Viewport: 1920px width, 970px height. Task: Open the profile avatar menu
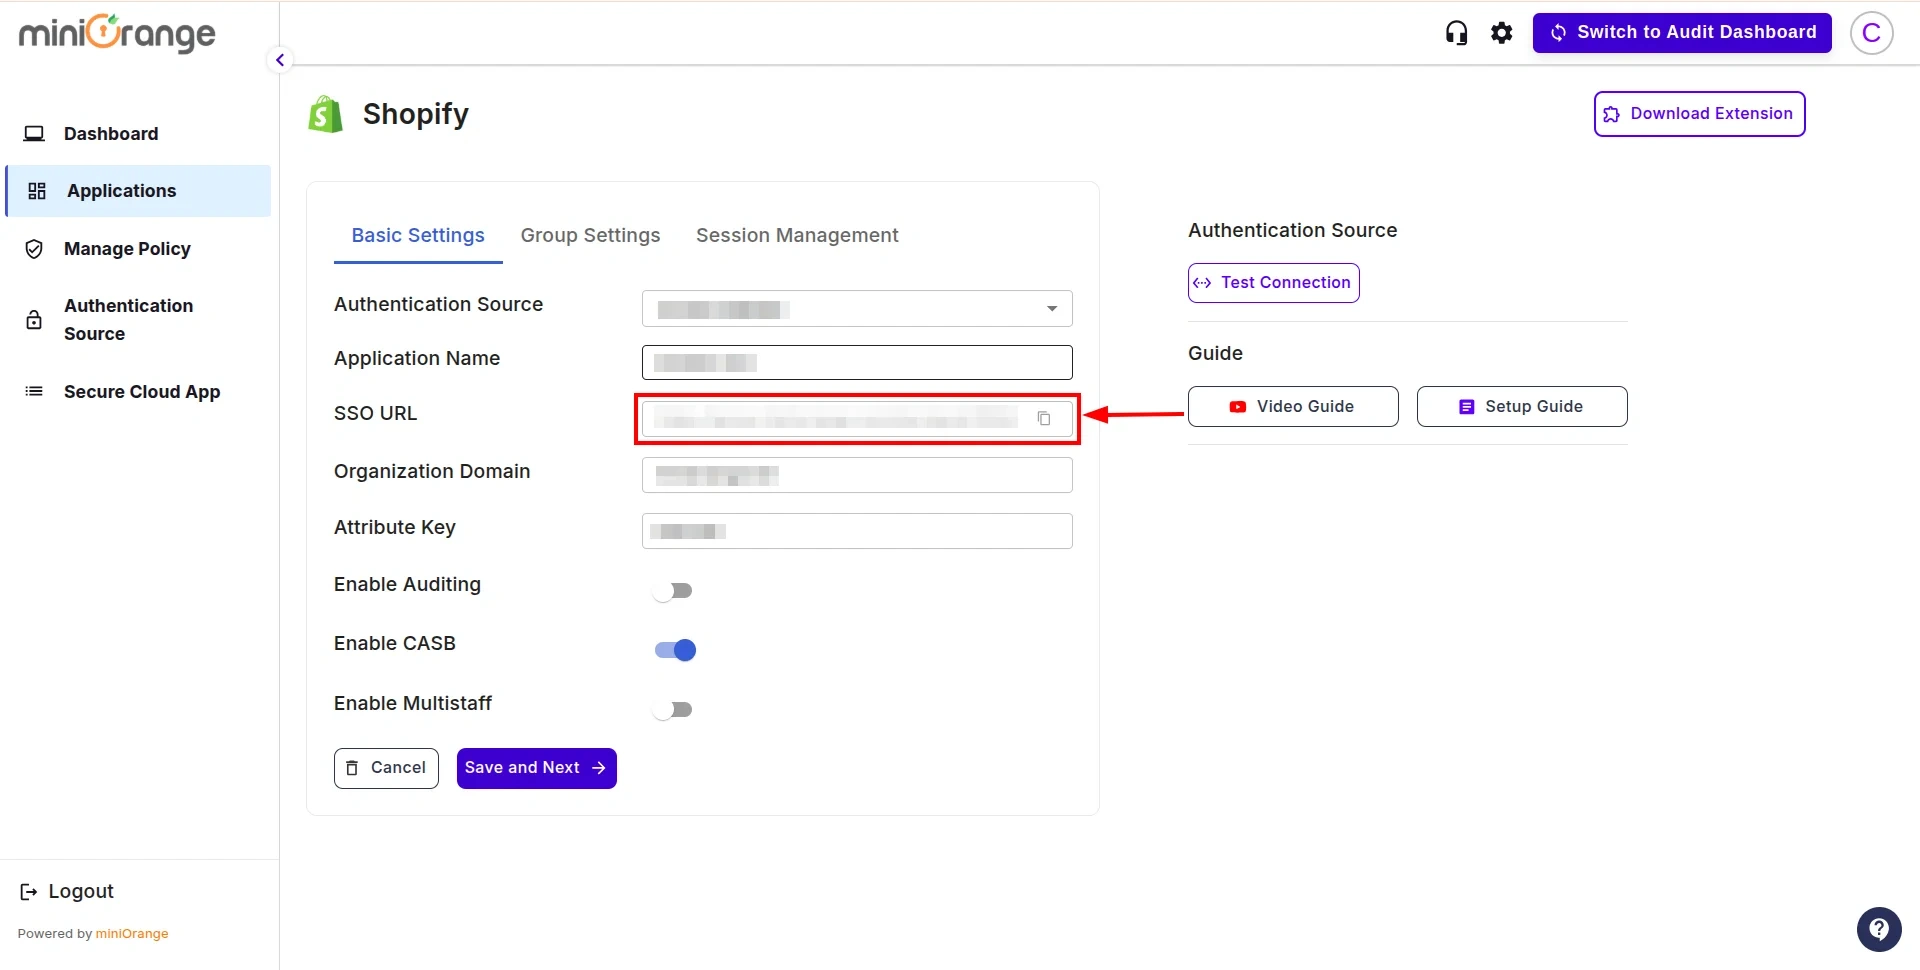(1871, 32)
